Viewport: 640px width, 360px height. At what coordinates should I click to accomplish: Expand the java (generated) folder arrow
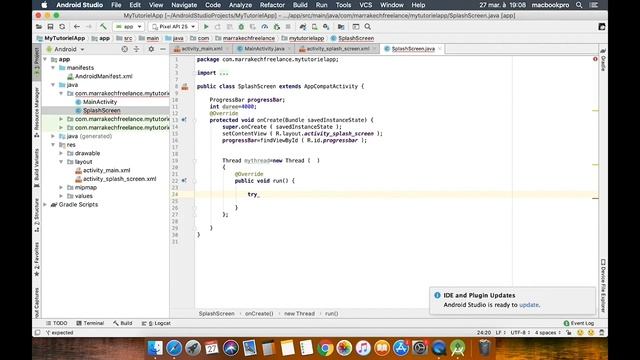[x=53, y=136]
